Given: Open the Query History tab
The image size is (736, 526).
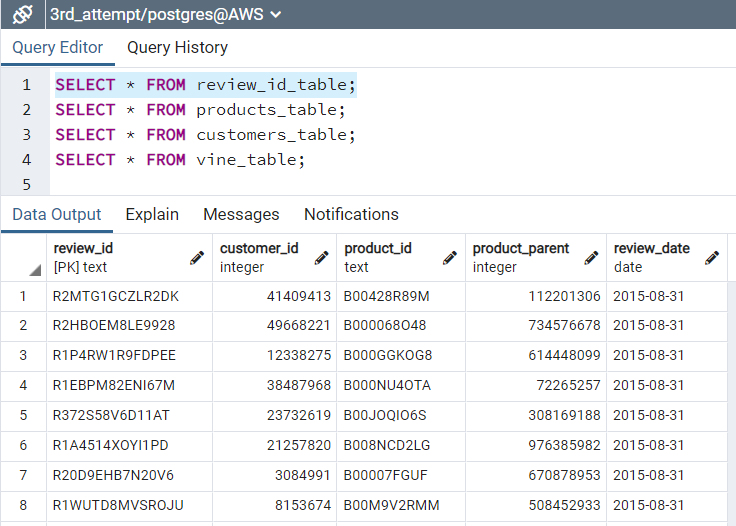Looking at the screenshot, I should coord(177,47).
